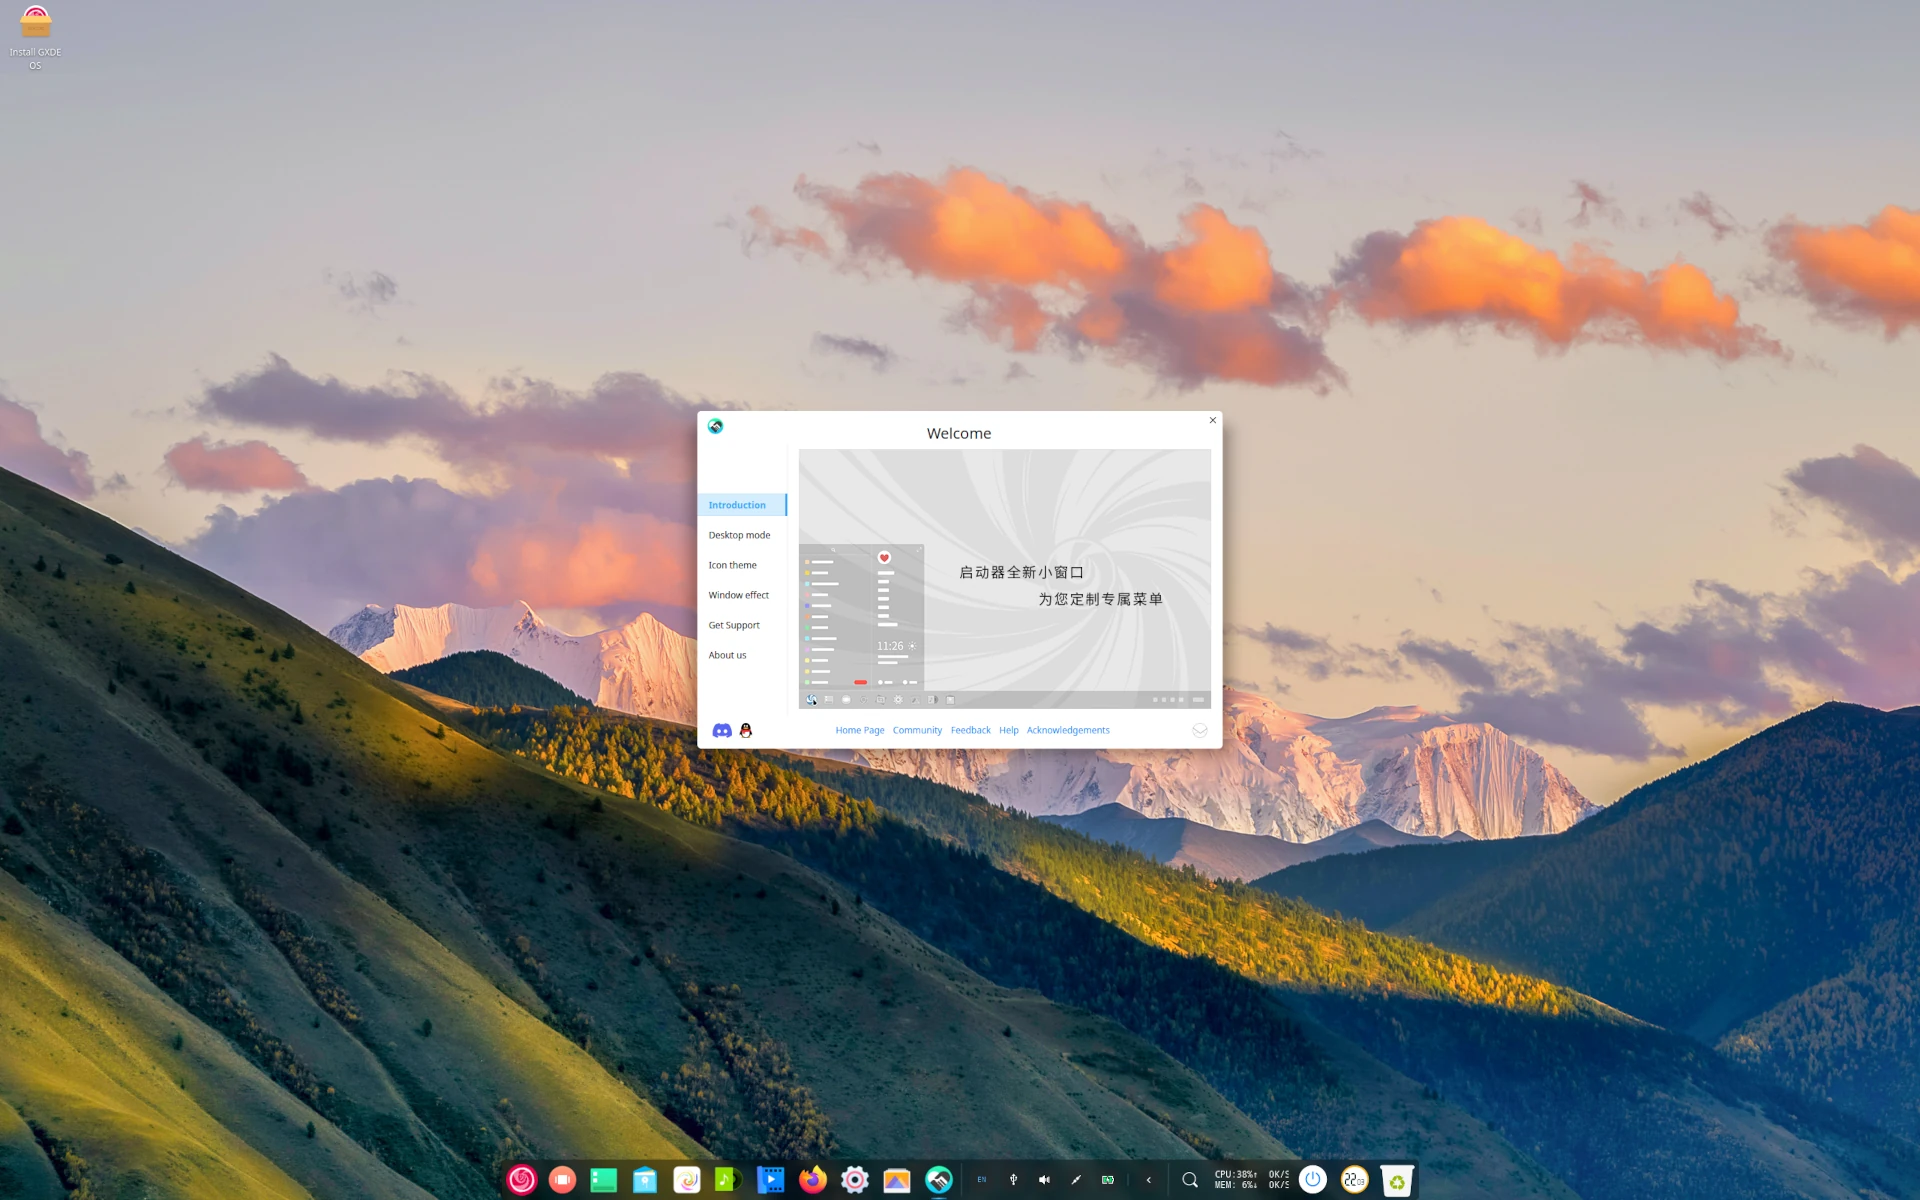Open the Window effect section
1920x1200 pixels.
[738, 595]
